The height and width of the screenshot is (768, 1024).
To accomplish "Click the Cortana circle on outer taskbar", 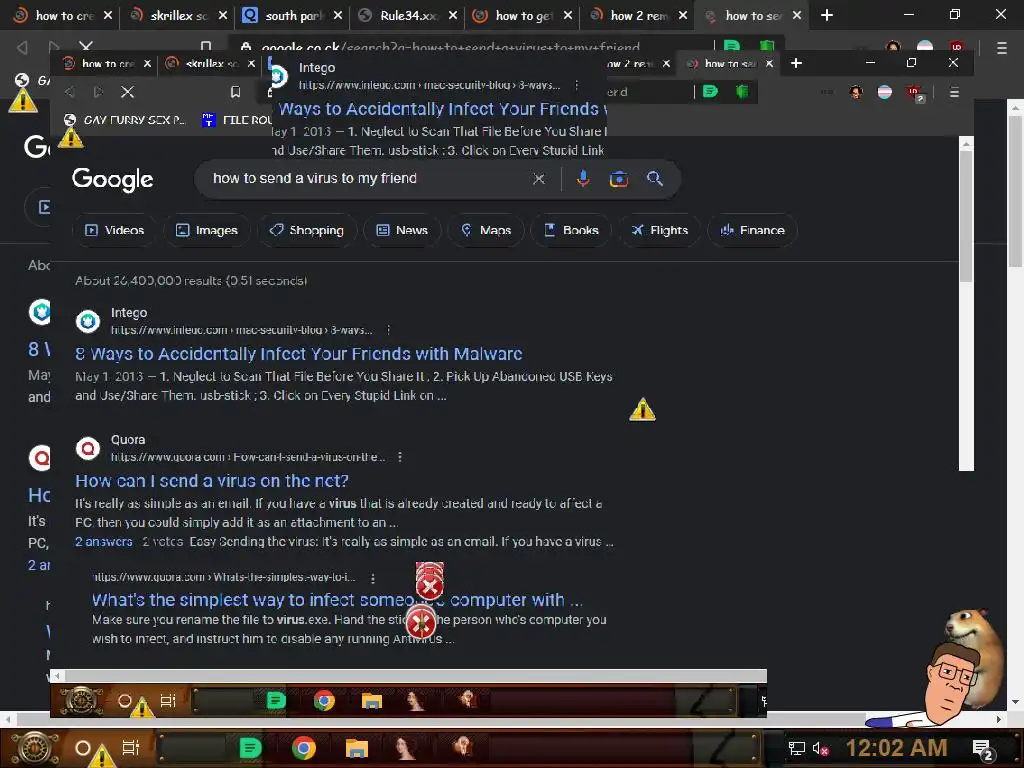I will pos(83,748).
